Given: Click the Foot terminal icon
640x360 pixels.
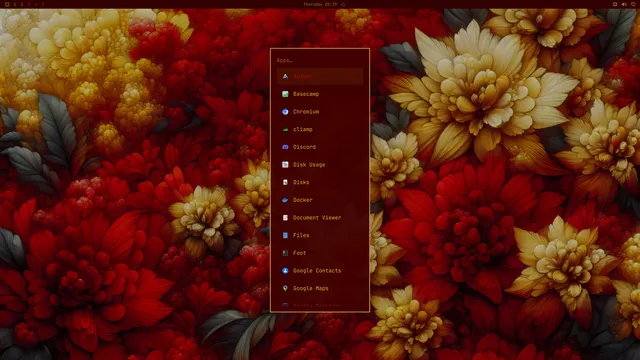Looking at the screenshot, I should [x=285, y=253].
